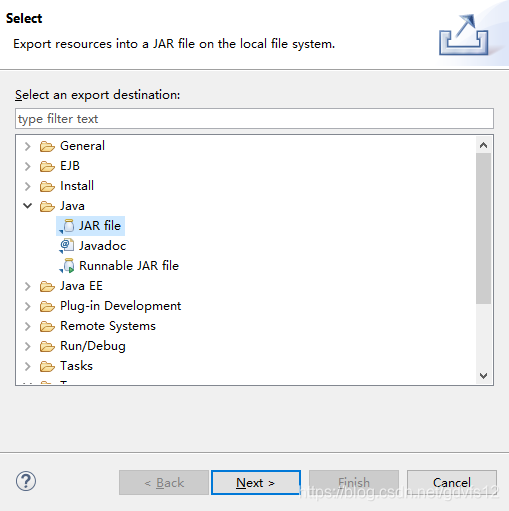Expand the EJB category
The image size is (509, 511).
pyautogui.click(x=28, y=166)
